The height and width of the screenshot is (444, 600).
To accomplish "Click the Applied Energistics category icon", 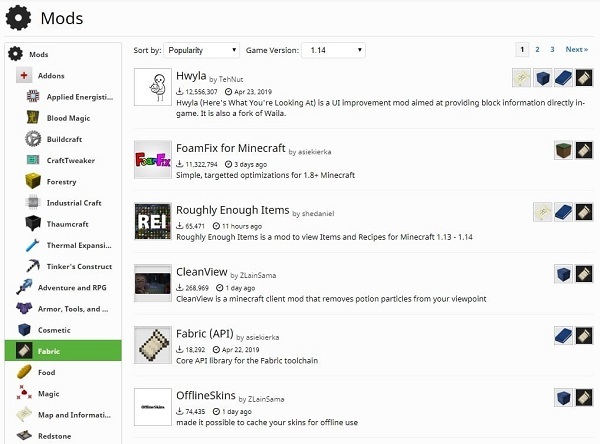I will coord(33,96).
